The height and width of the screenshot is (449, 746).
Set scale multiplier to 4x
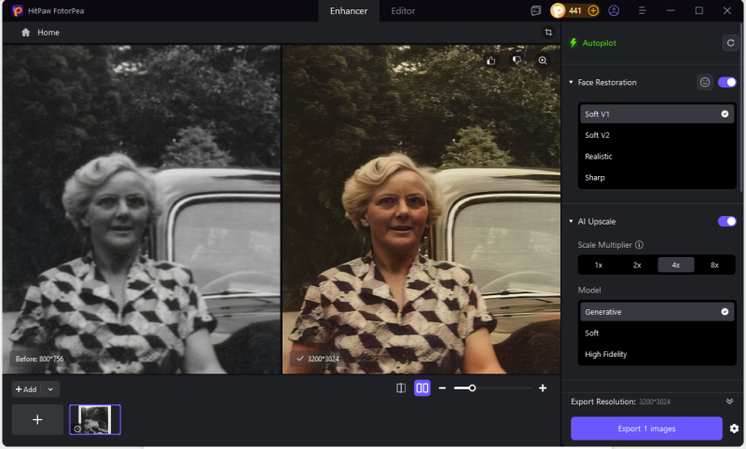676,265
